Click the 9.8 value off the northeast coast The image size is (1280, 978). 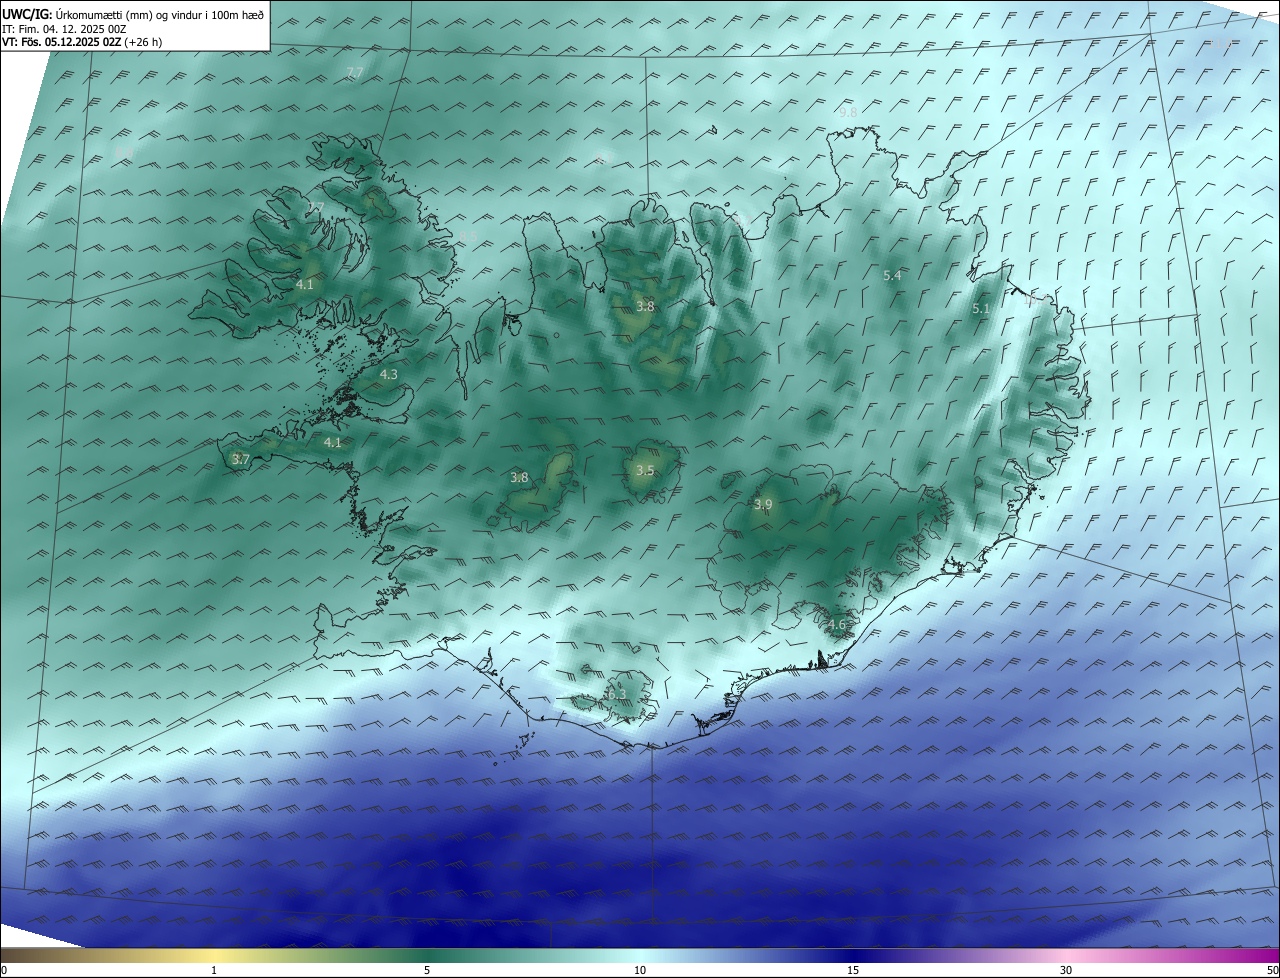tap(848, 113)
